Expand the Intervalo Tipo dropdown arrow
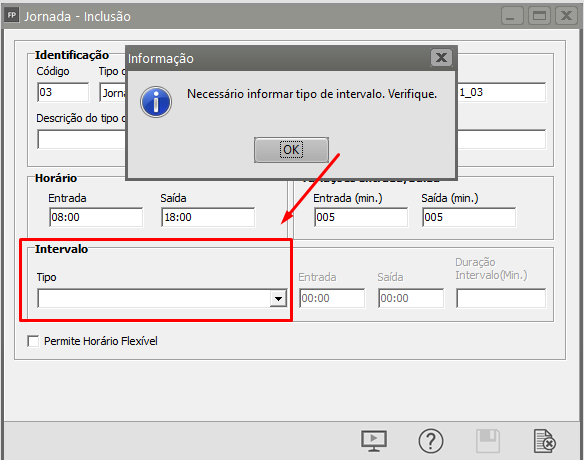The height and width of the screenshot is (460, 584). [278, 299]
